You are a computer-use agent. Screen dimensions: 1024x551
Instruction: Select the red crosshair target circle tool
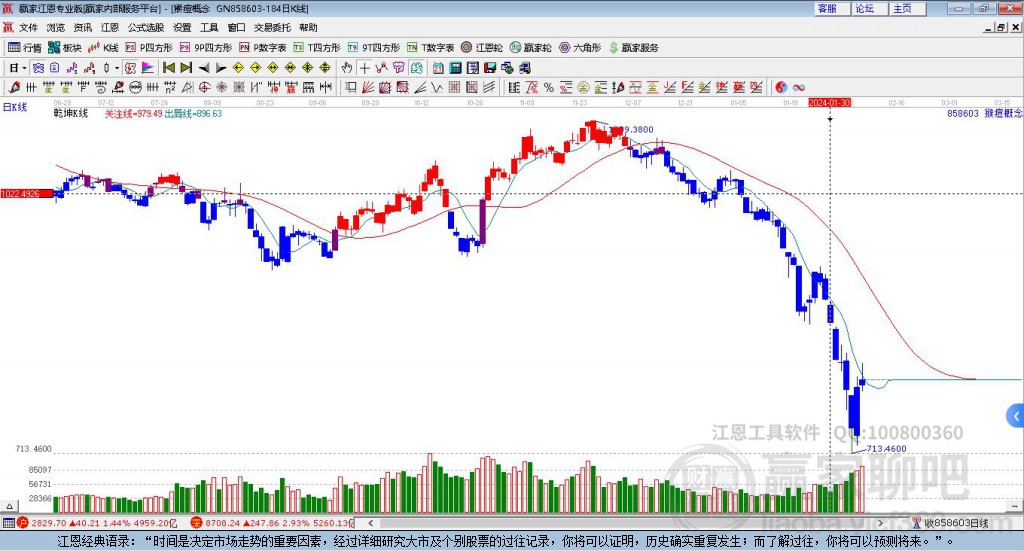pos(204,87)
